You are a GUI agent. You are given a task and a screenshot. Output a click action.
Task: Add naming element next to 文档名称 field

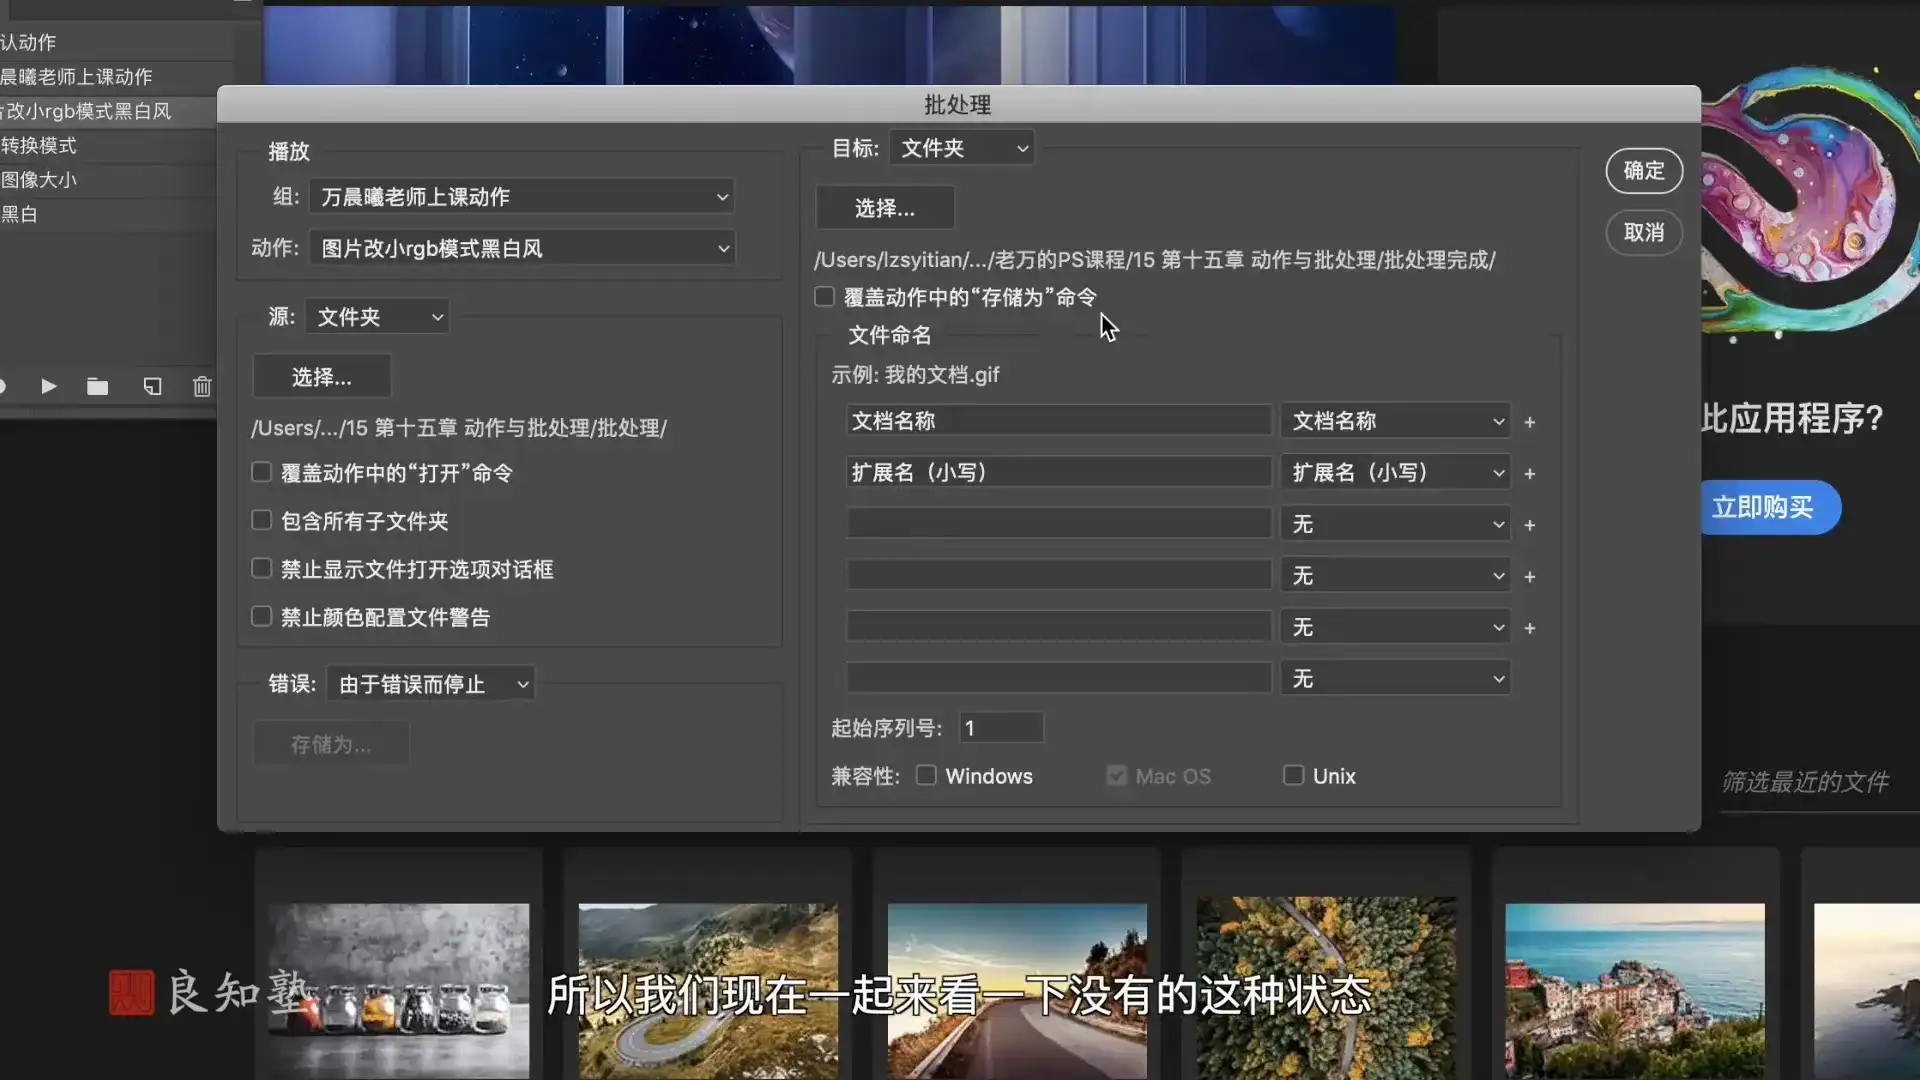point(1530,423)
